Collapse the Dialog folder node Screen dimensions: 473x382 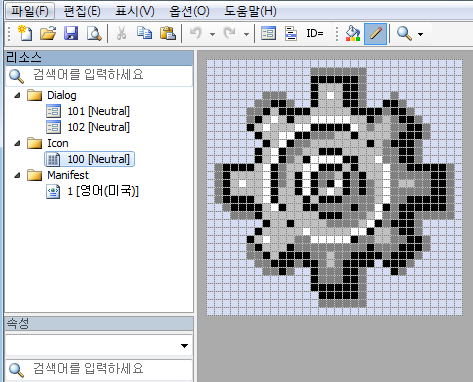[x=17, y=96]
